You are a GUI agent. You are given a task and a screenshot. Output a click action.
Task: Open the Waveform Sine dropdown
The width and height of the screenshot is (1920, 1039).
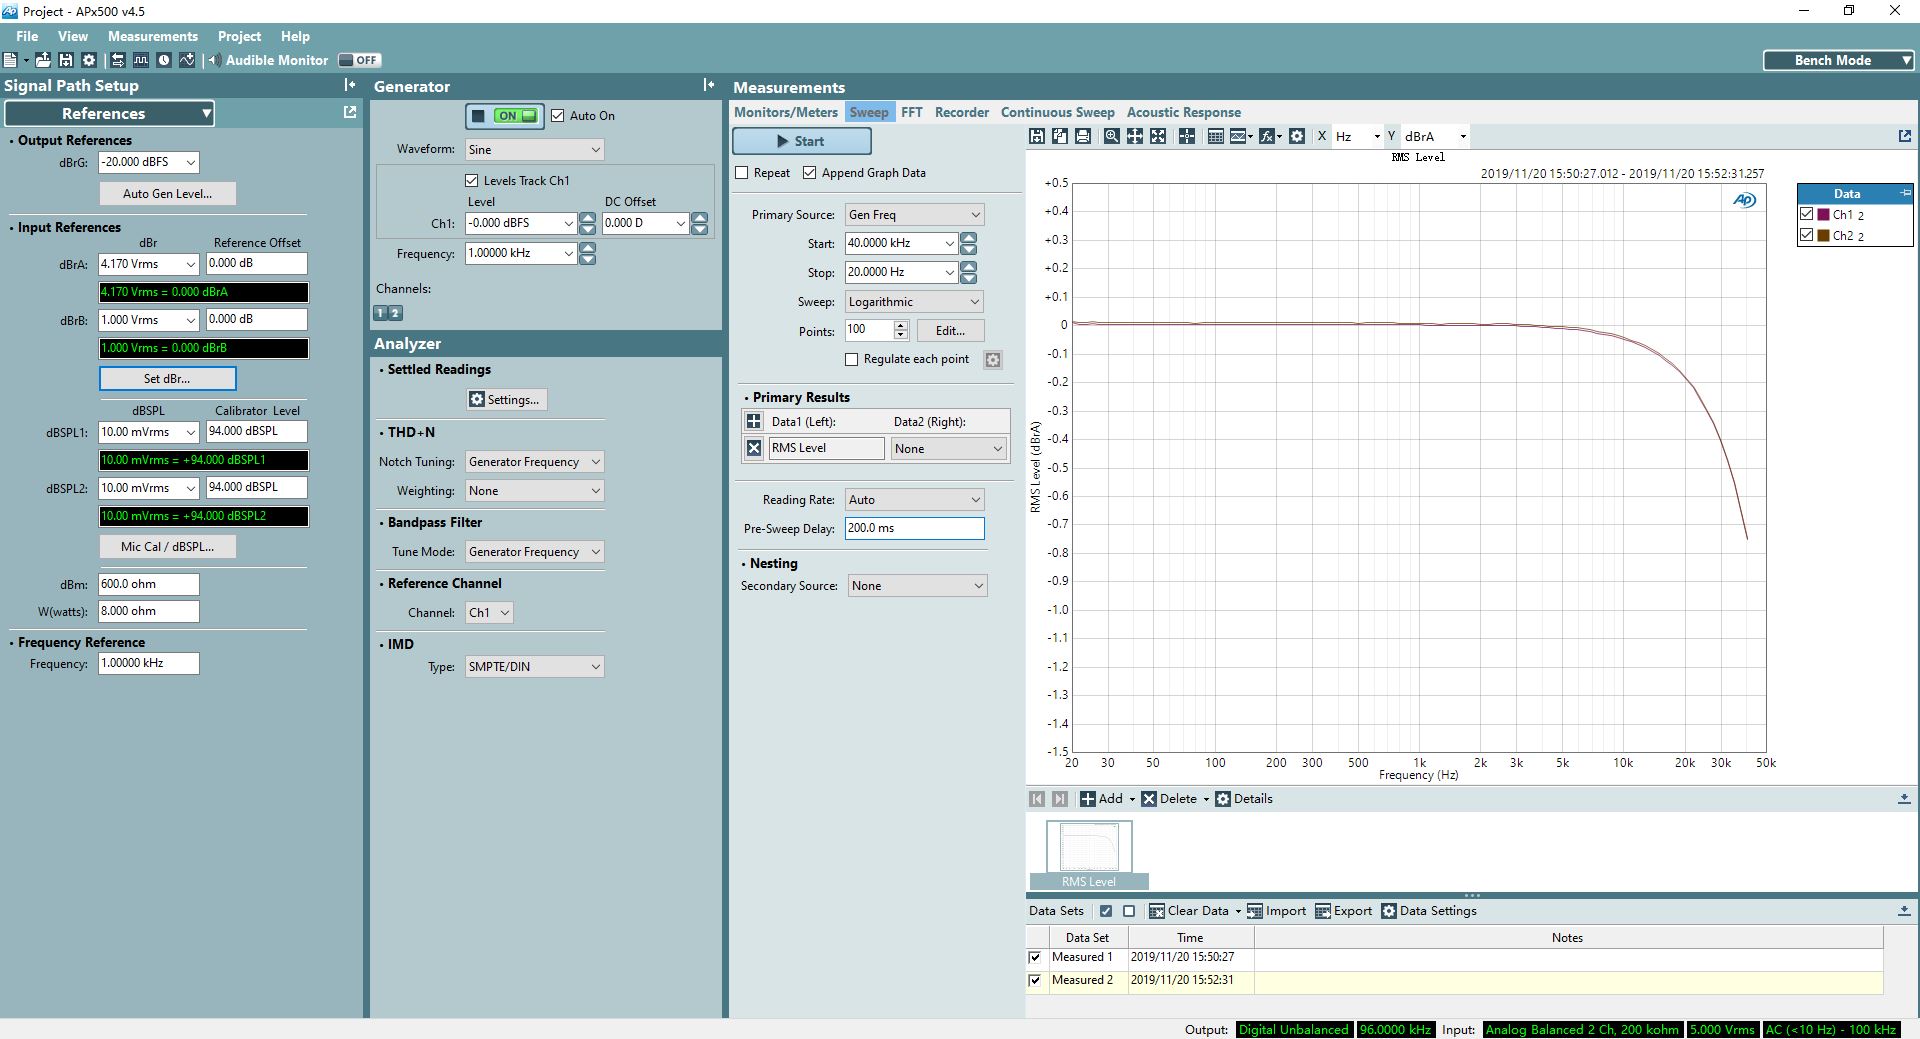(x=534, y=150)
